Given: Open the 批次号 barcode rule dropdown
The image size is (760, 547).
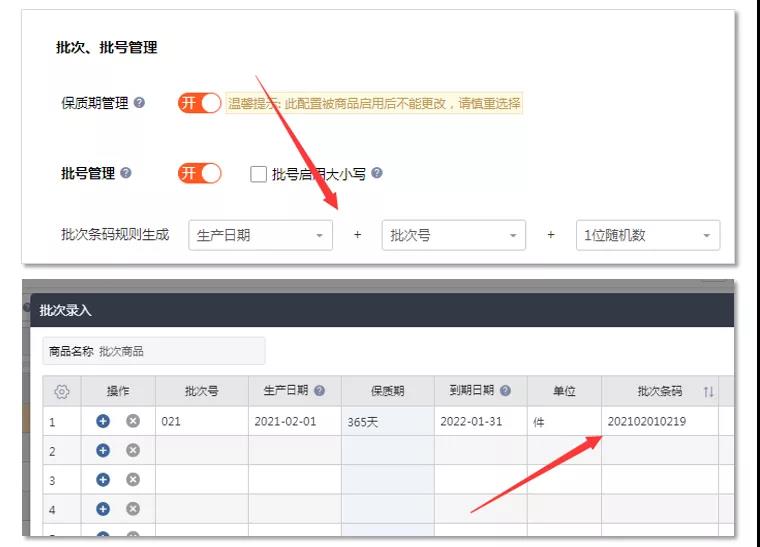Looking at the screenshot, I should coord(453,236).
